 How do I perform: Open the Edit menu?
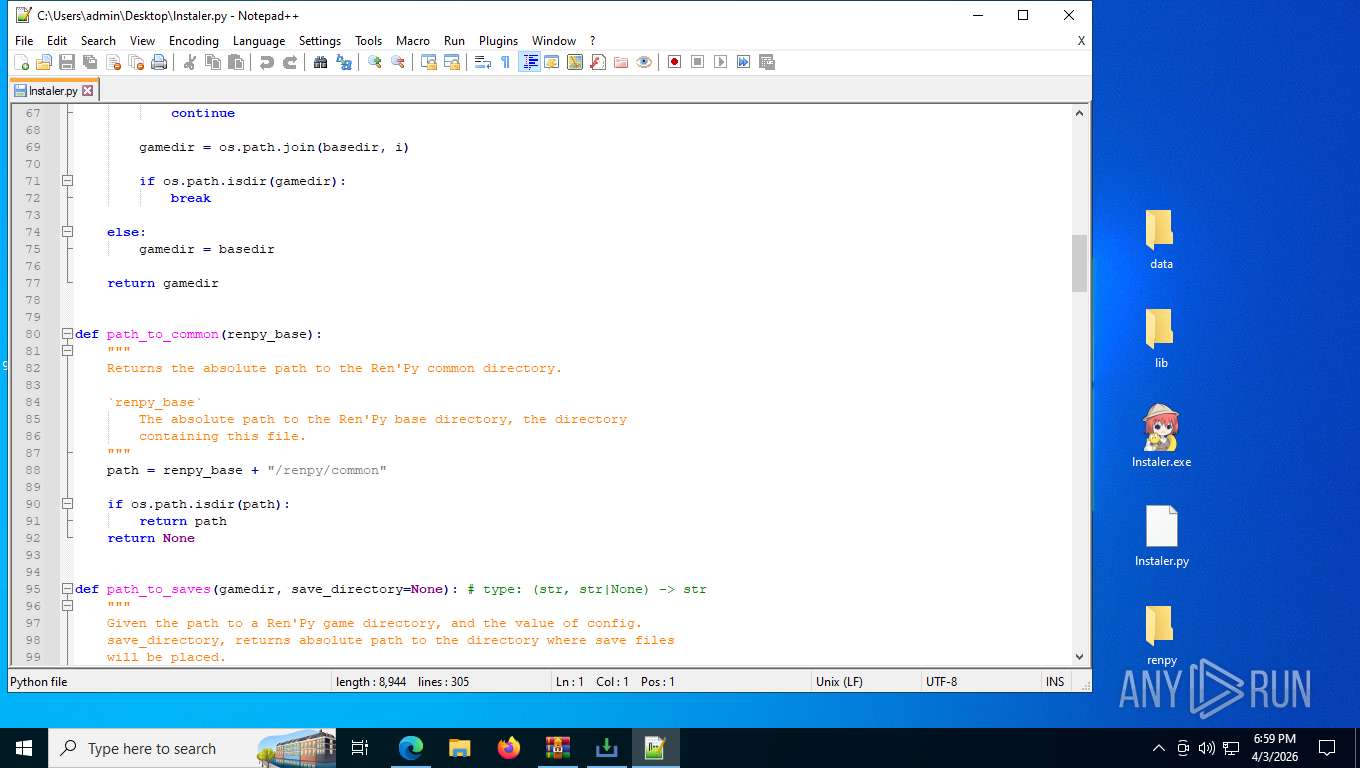[x=57, y=41]
